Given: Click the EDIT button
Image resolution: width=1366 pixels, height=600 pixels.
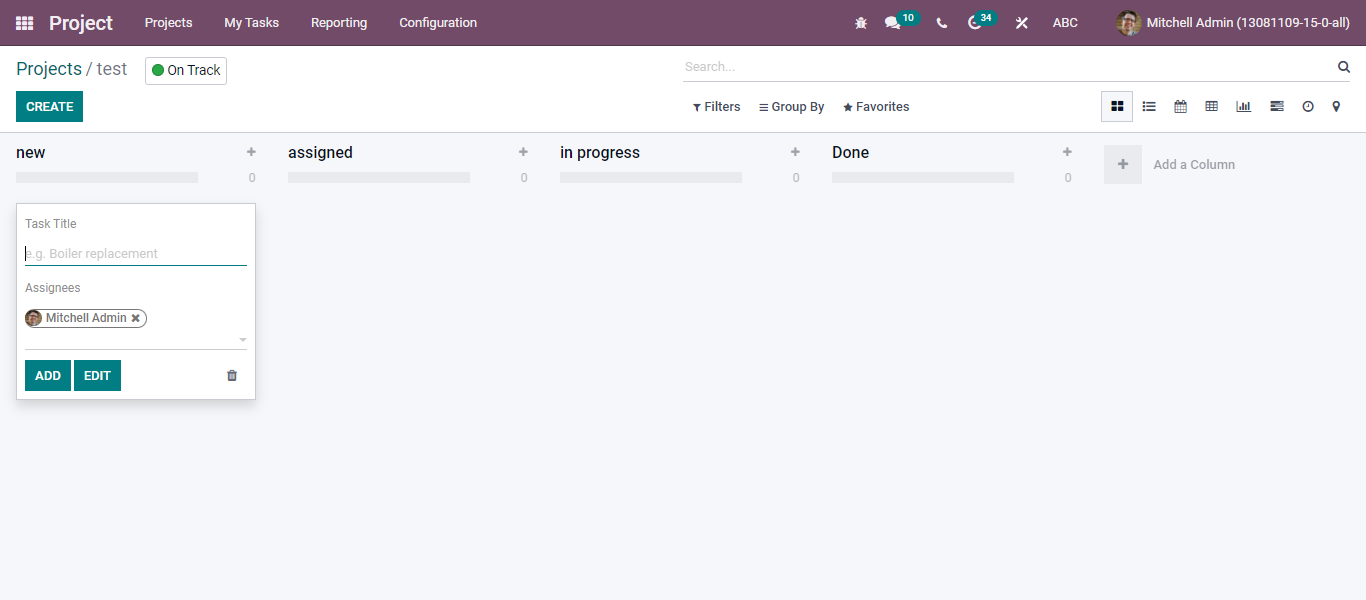Looking at the screenshot, I should click(97, 375).
